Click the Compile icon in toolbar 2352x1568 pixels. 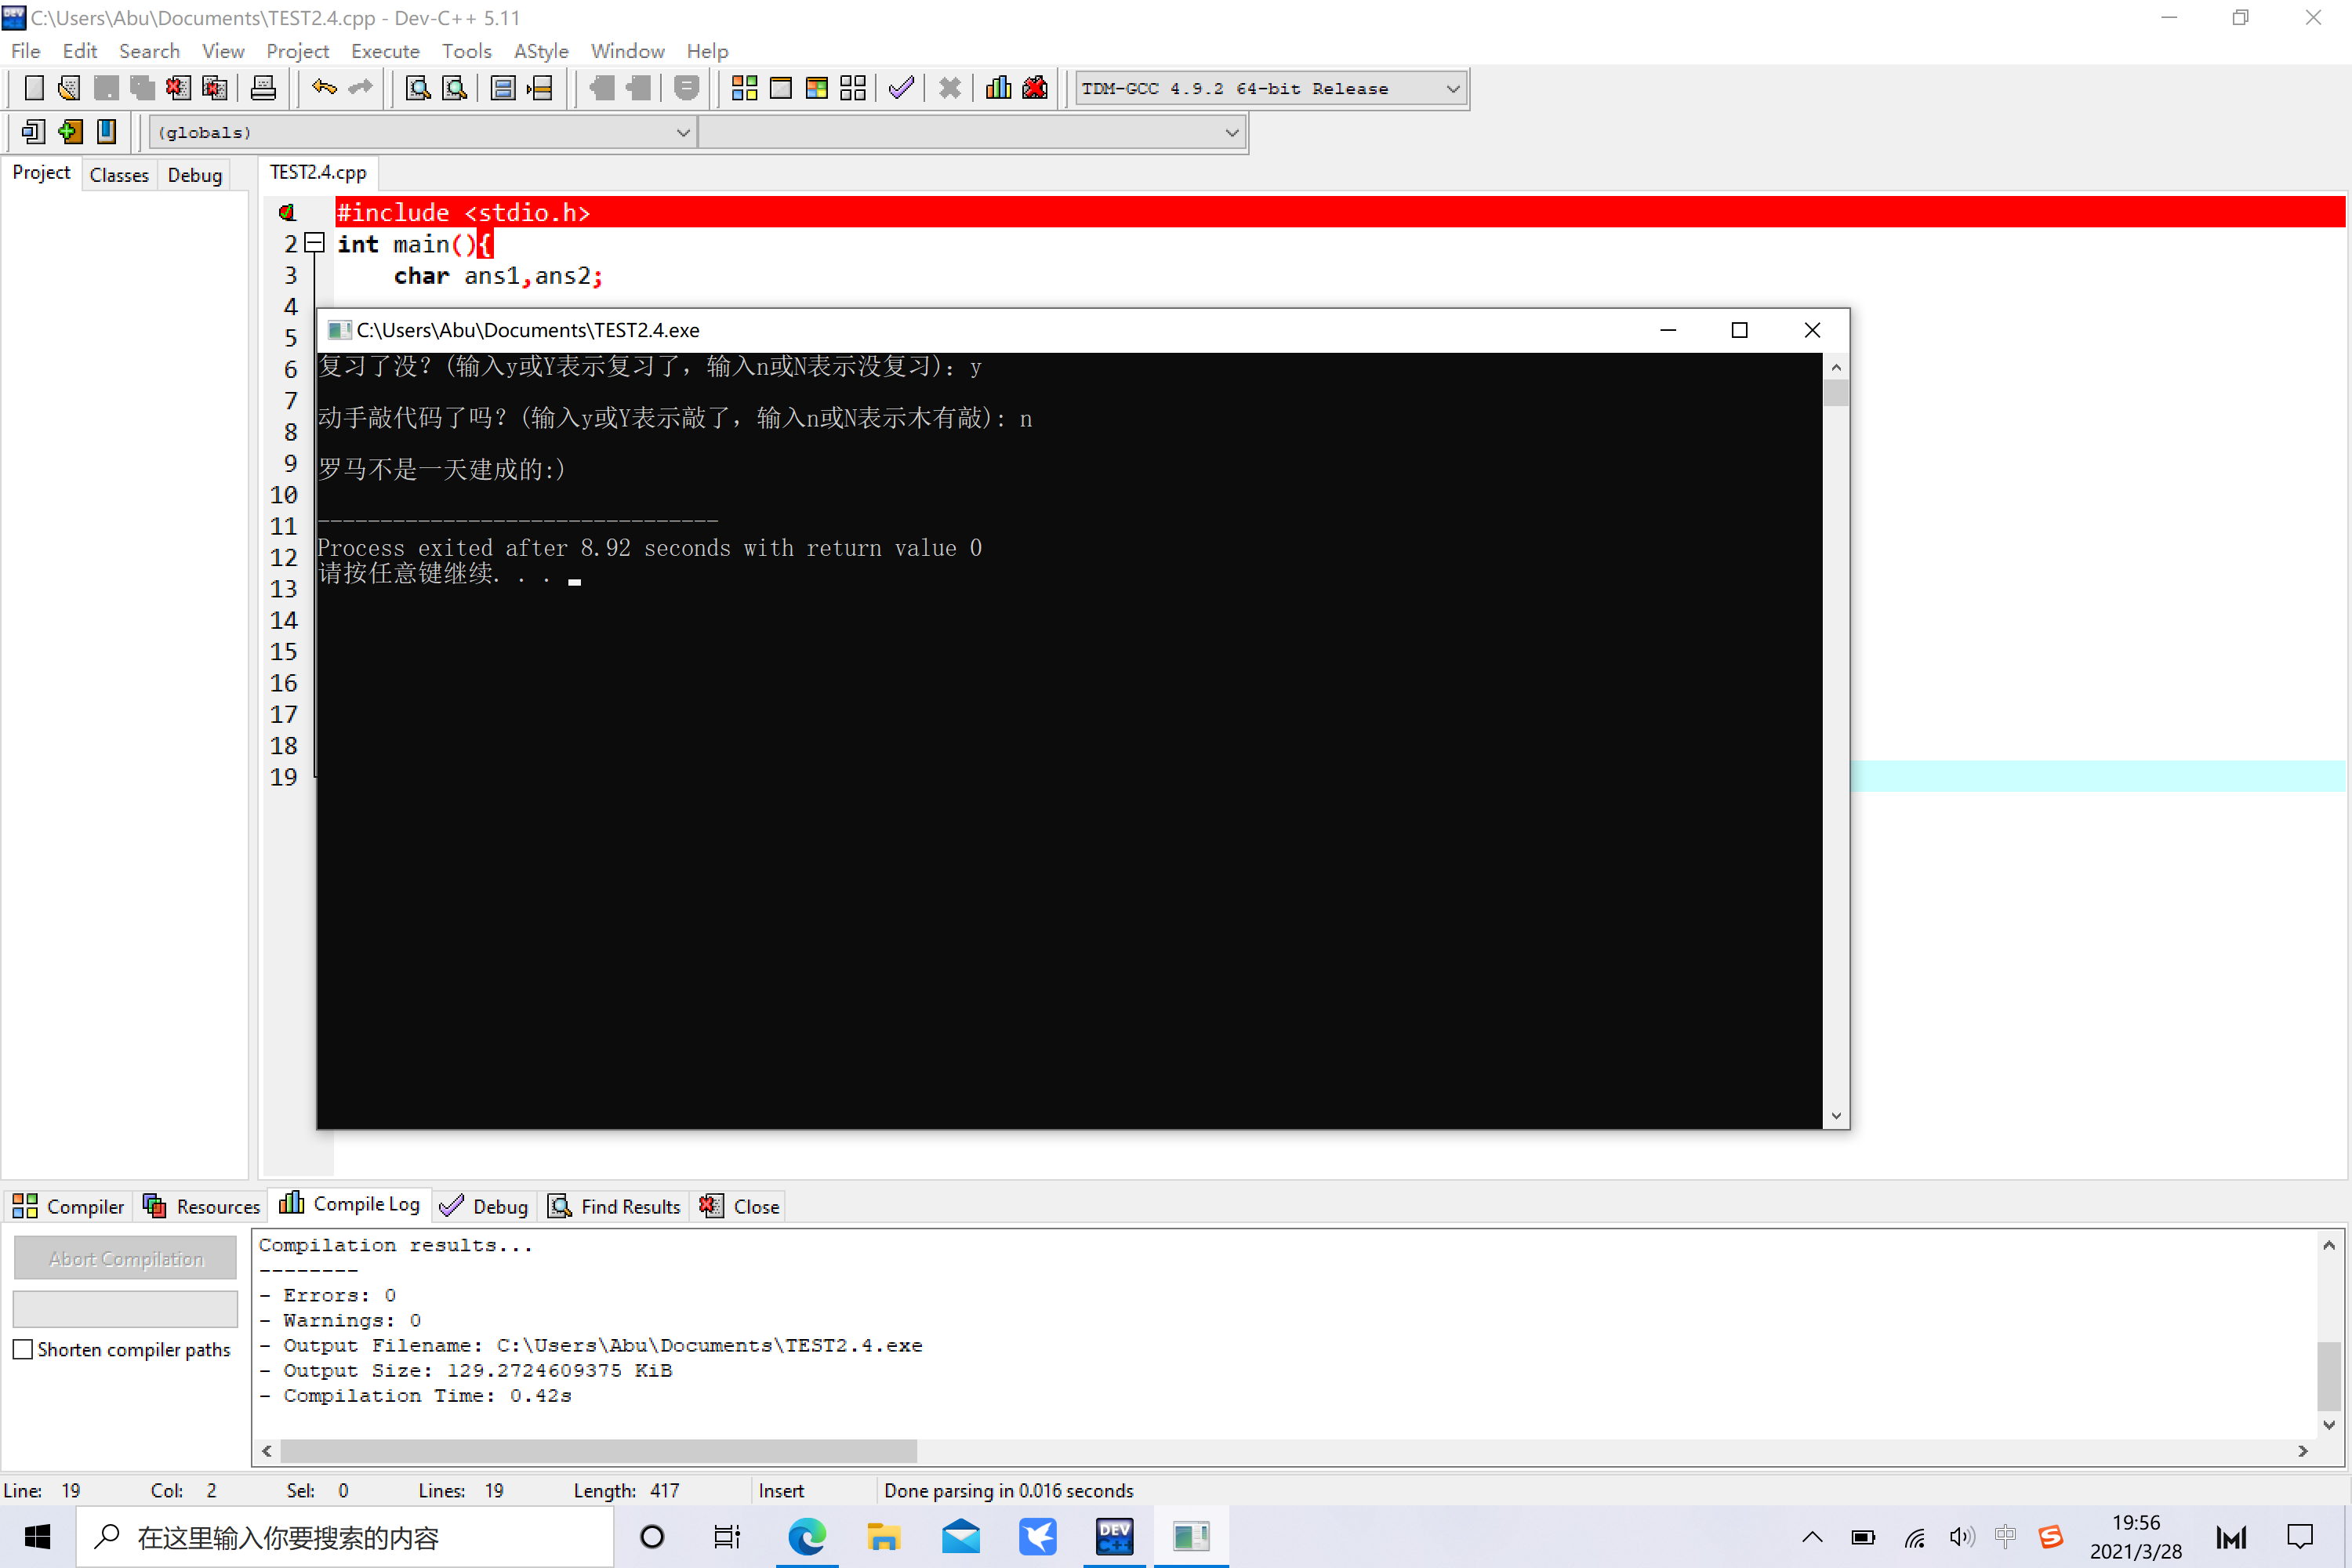tap(744, 88)
